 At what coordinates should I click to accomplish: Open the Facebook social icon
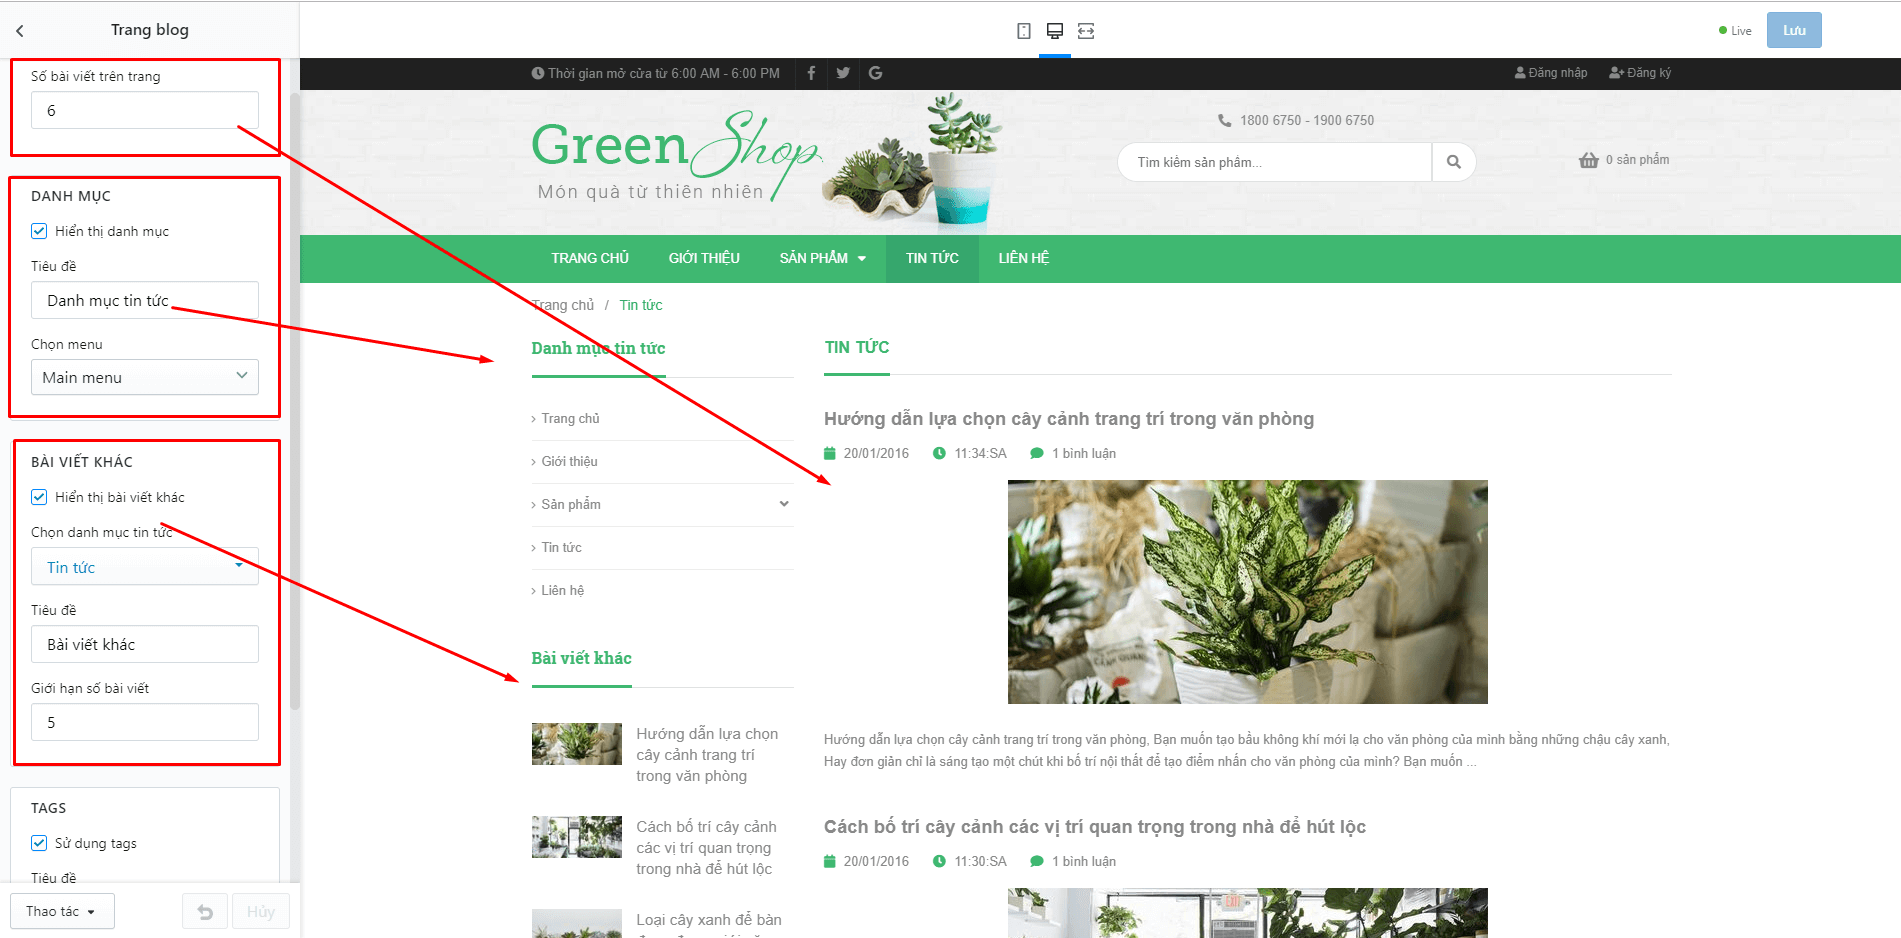coord(811,73)
